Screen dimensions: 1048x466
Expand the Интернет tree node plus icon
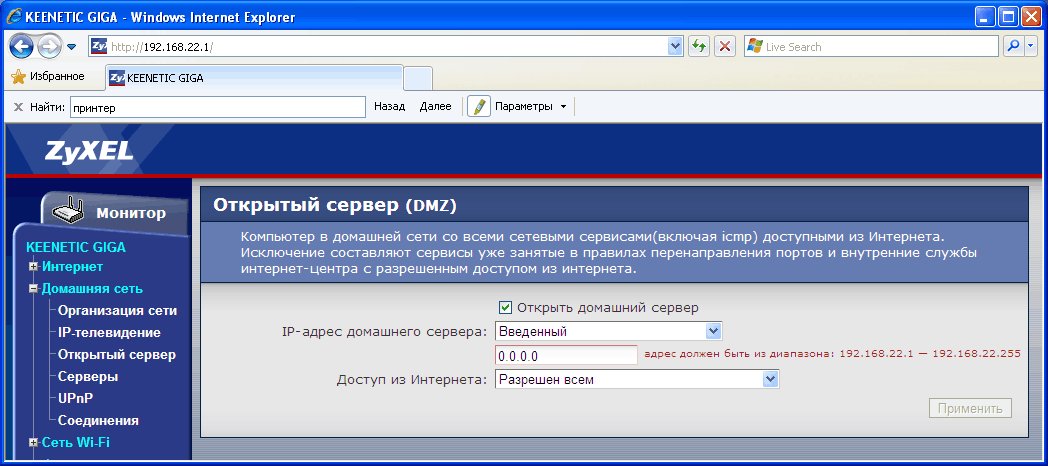coord(33,267)
